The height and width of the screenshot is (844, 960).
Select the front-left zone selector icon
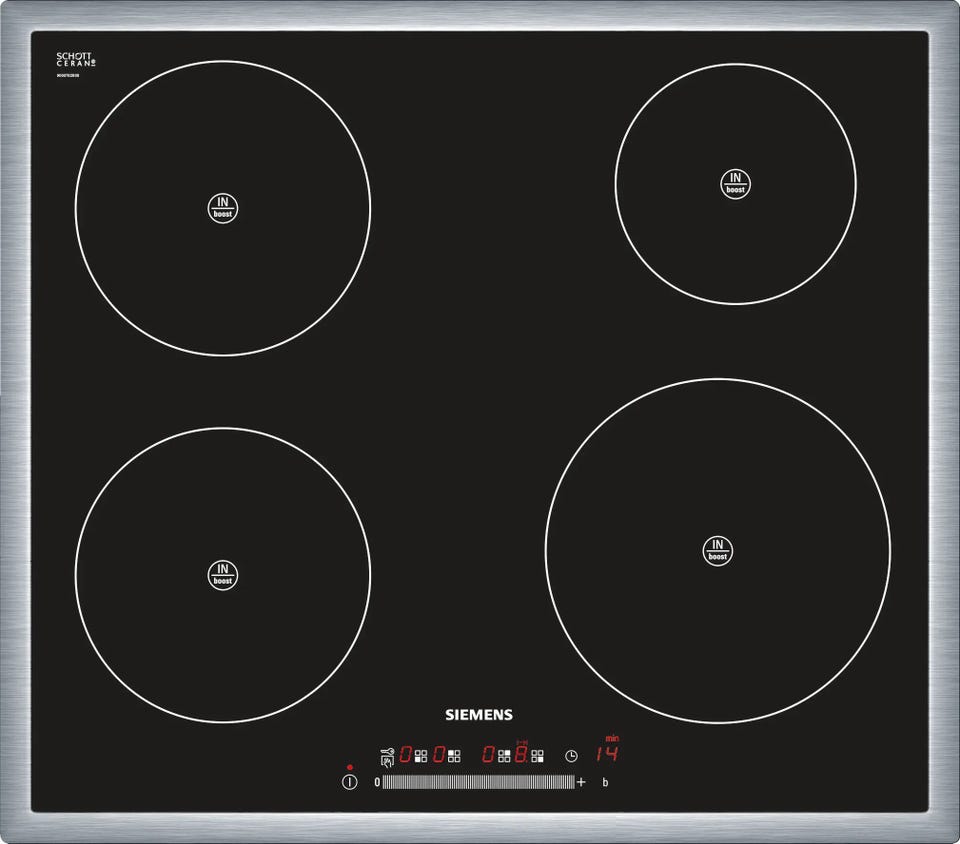421,756
